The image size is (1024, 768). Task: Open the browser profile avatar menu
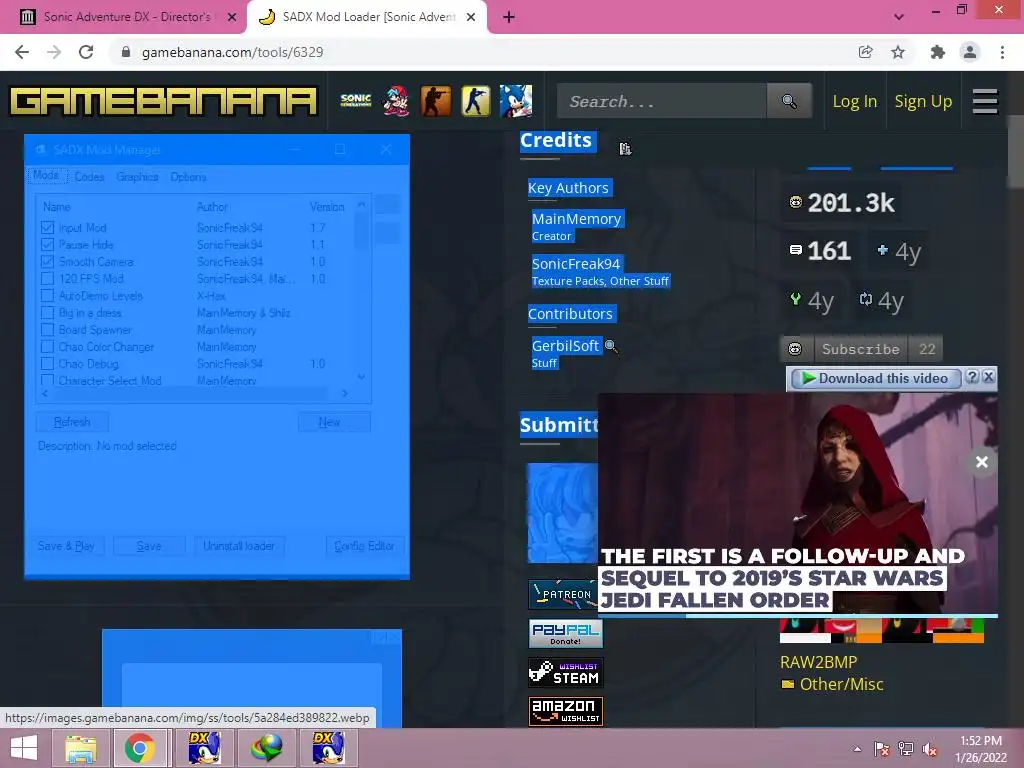click(x=970, y=52)
